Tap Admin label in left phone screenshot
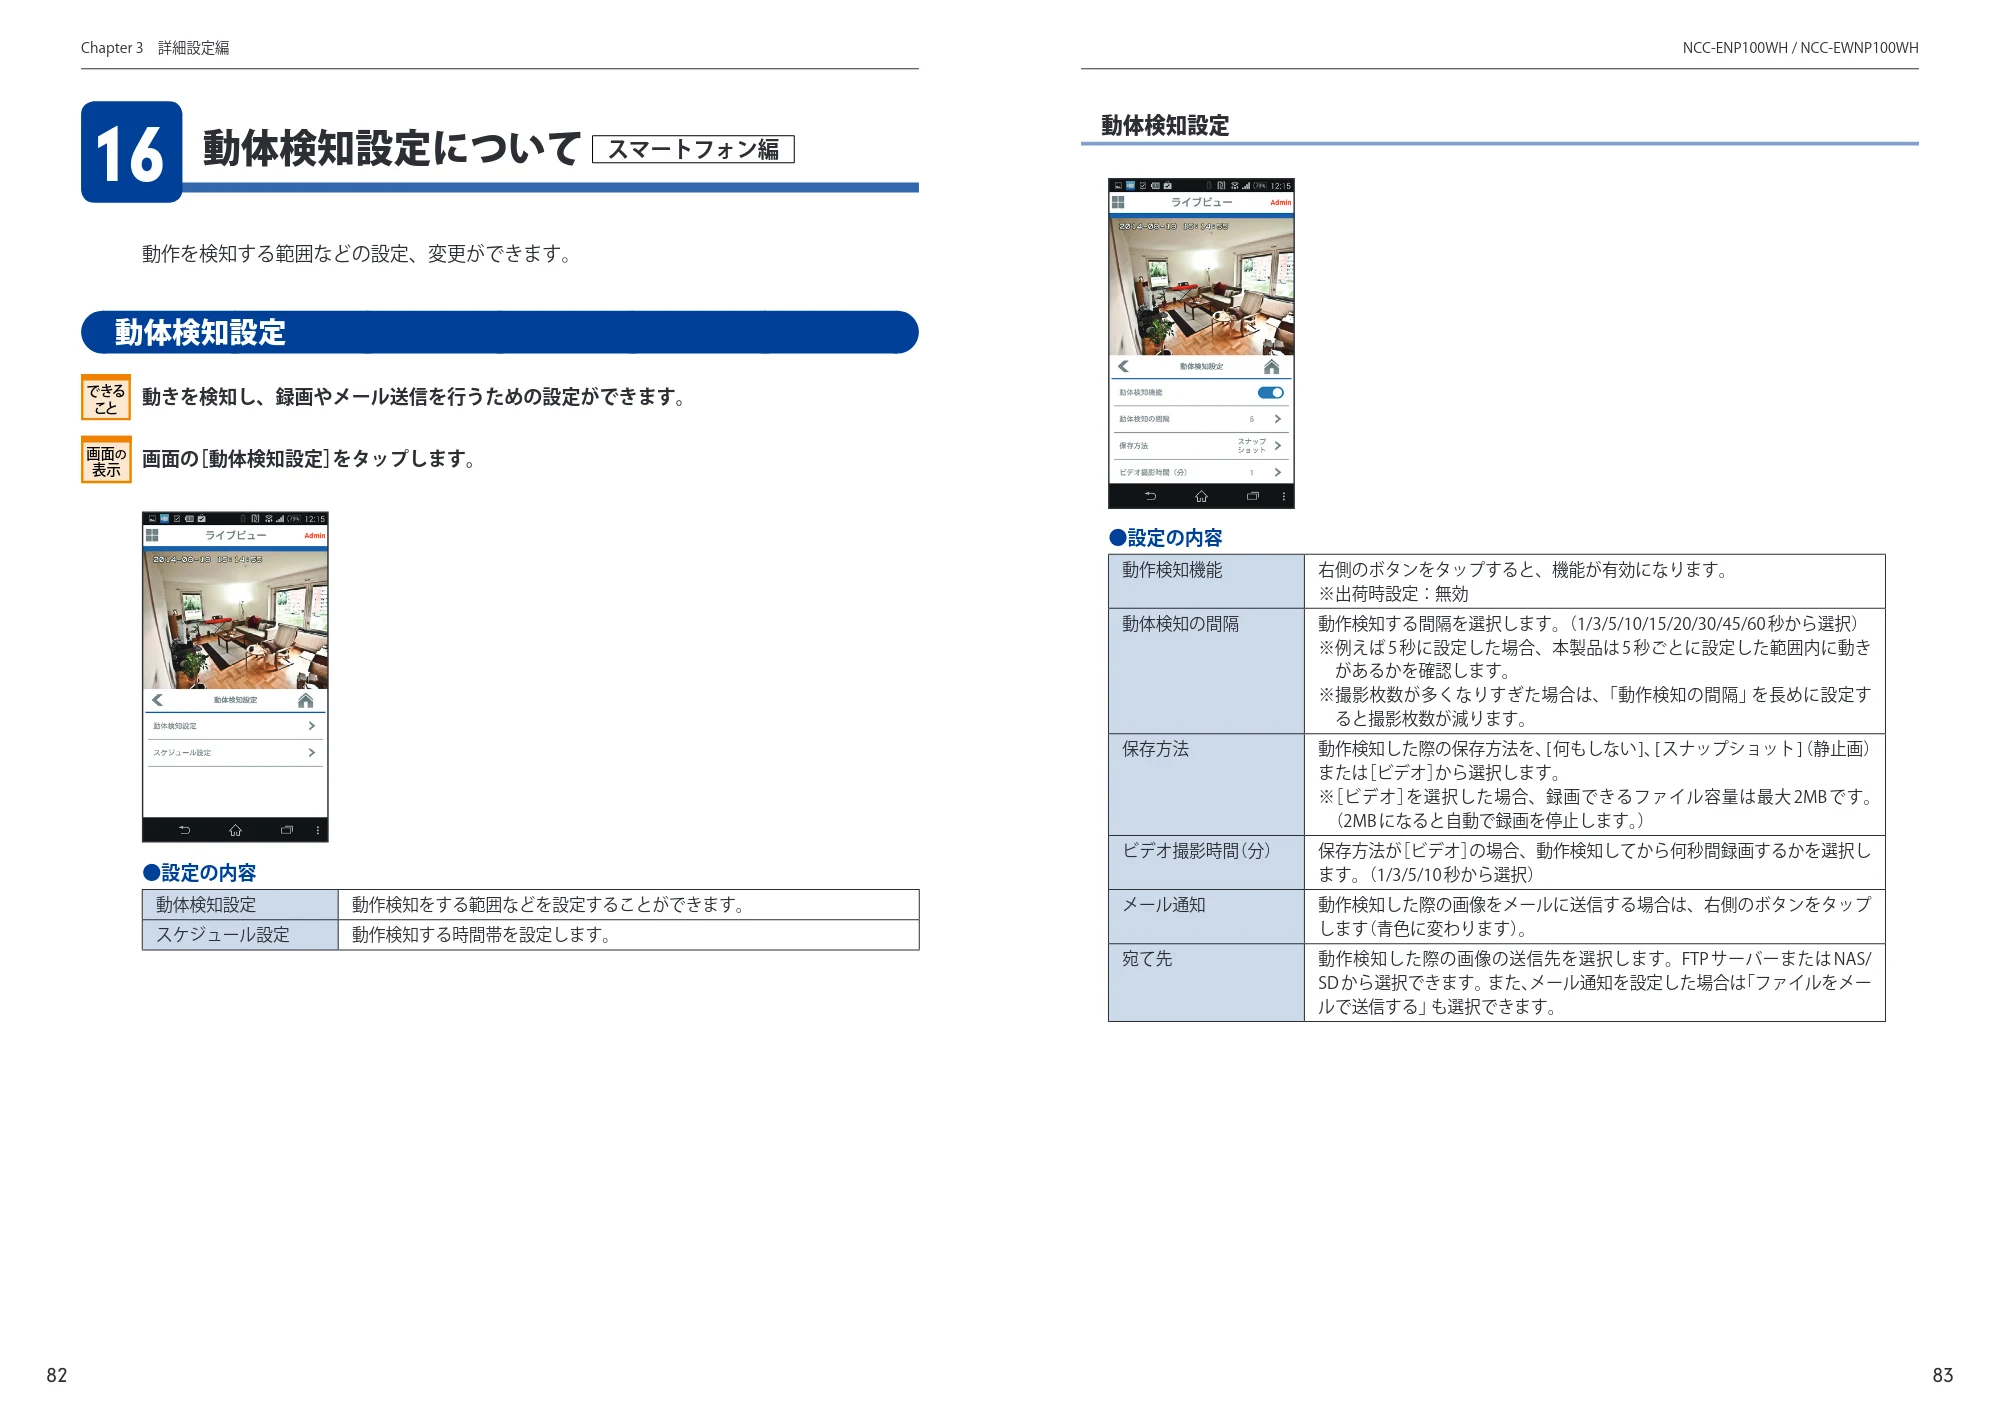Screen dimensions: 2000x1419 315,536
